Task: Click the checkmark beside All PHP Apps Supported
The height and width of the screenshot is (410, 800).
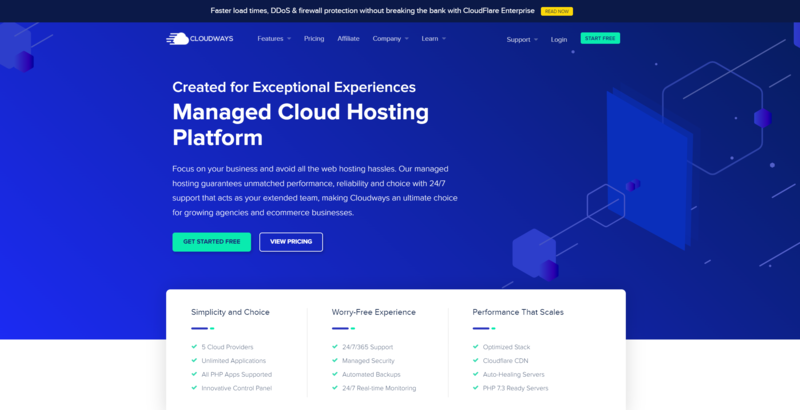Action: click(194, 374)
